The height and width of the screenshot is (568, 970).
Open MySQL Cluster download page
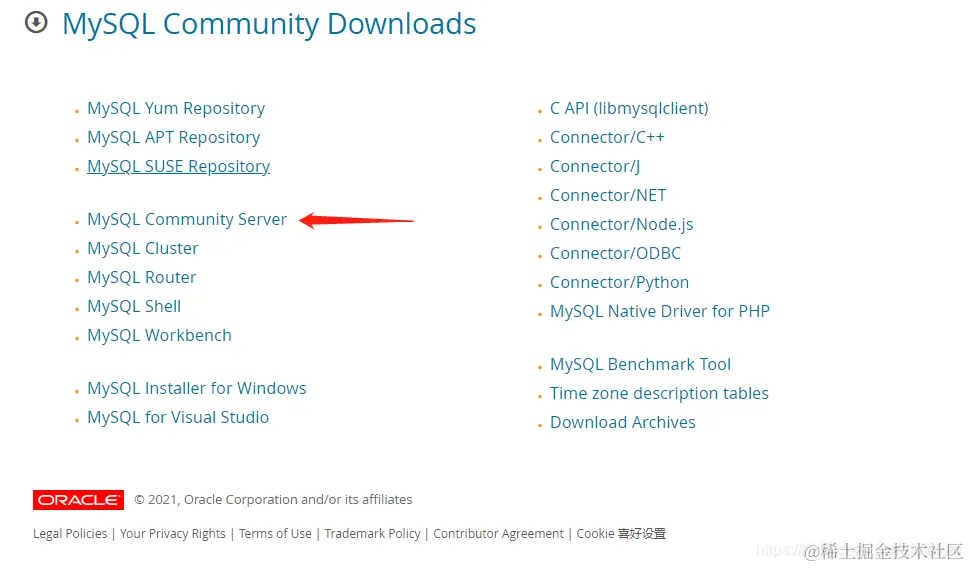(x=143, y=249)
